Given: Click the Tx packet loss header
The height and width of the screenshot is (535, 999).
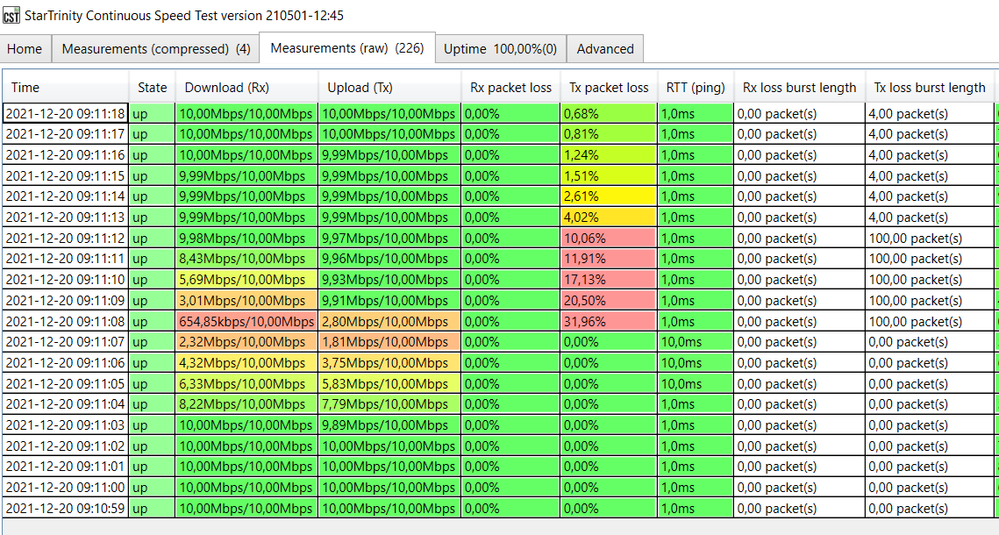Looking at the screenshot, I should pyautogui.click(x=608, y=87).
